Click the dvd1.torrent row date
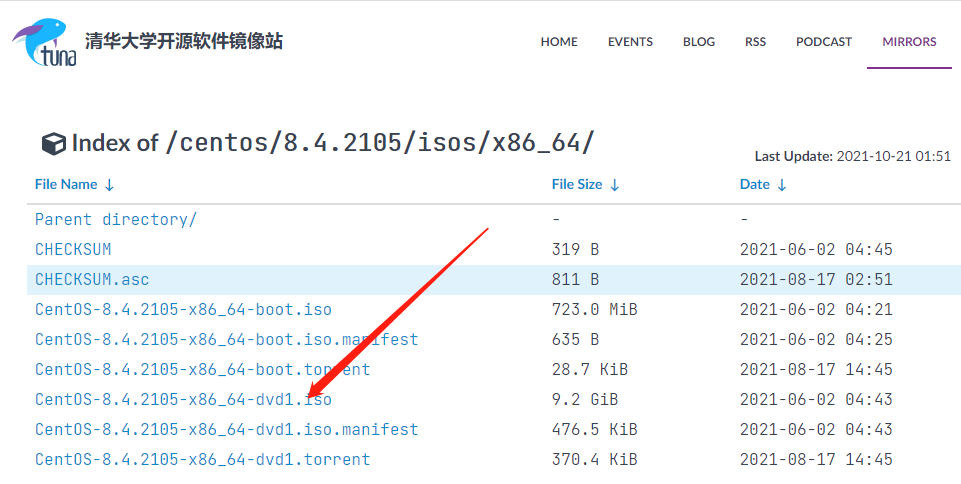The width and height of the screenshot is (961, 484). click(x=816, y=459)
